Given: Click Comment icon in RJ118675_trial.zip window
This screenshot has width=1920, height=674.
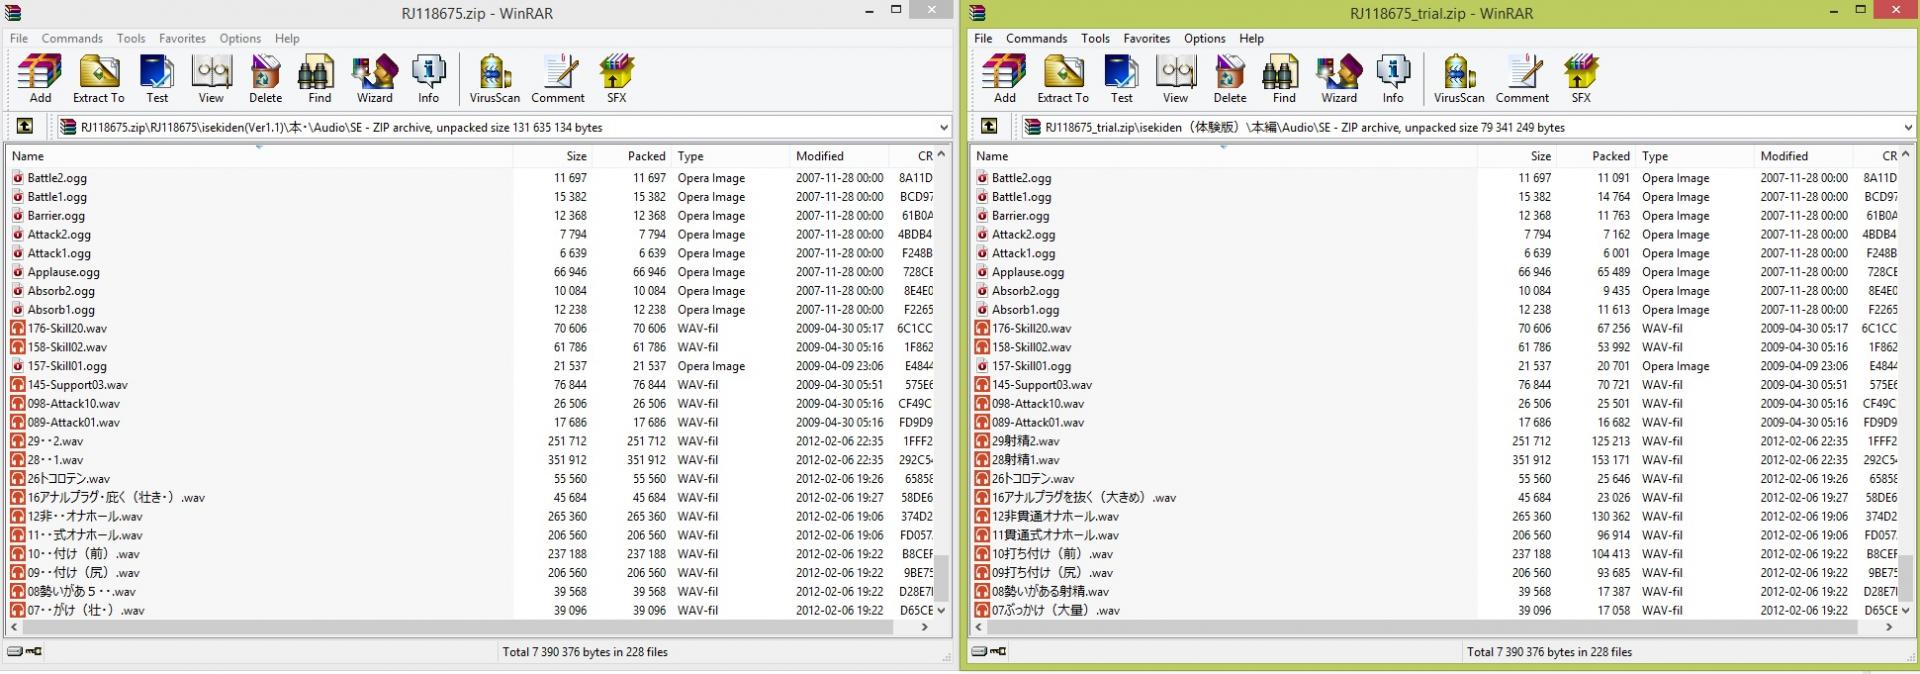Looking at the screenshot, I should [x=1522, y=79].
